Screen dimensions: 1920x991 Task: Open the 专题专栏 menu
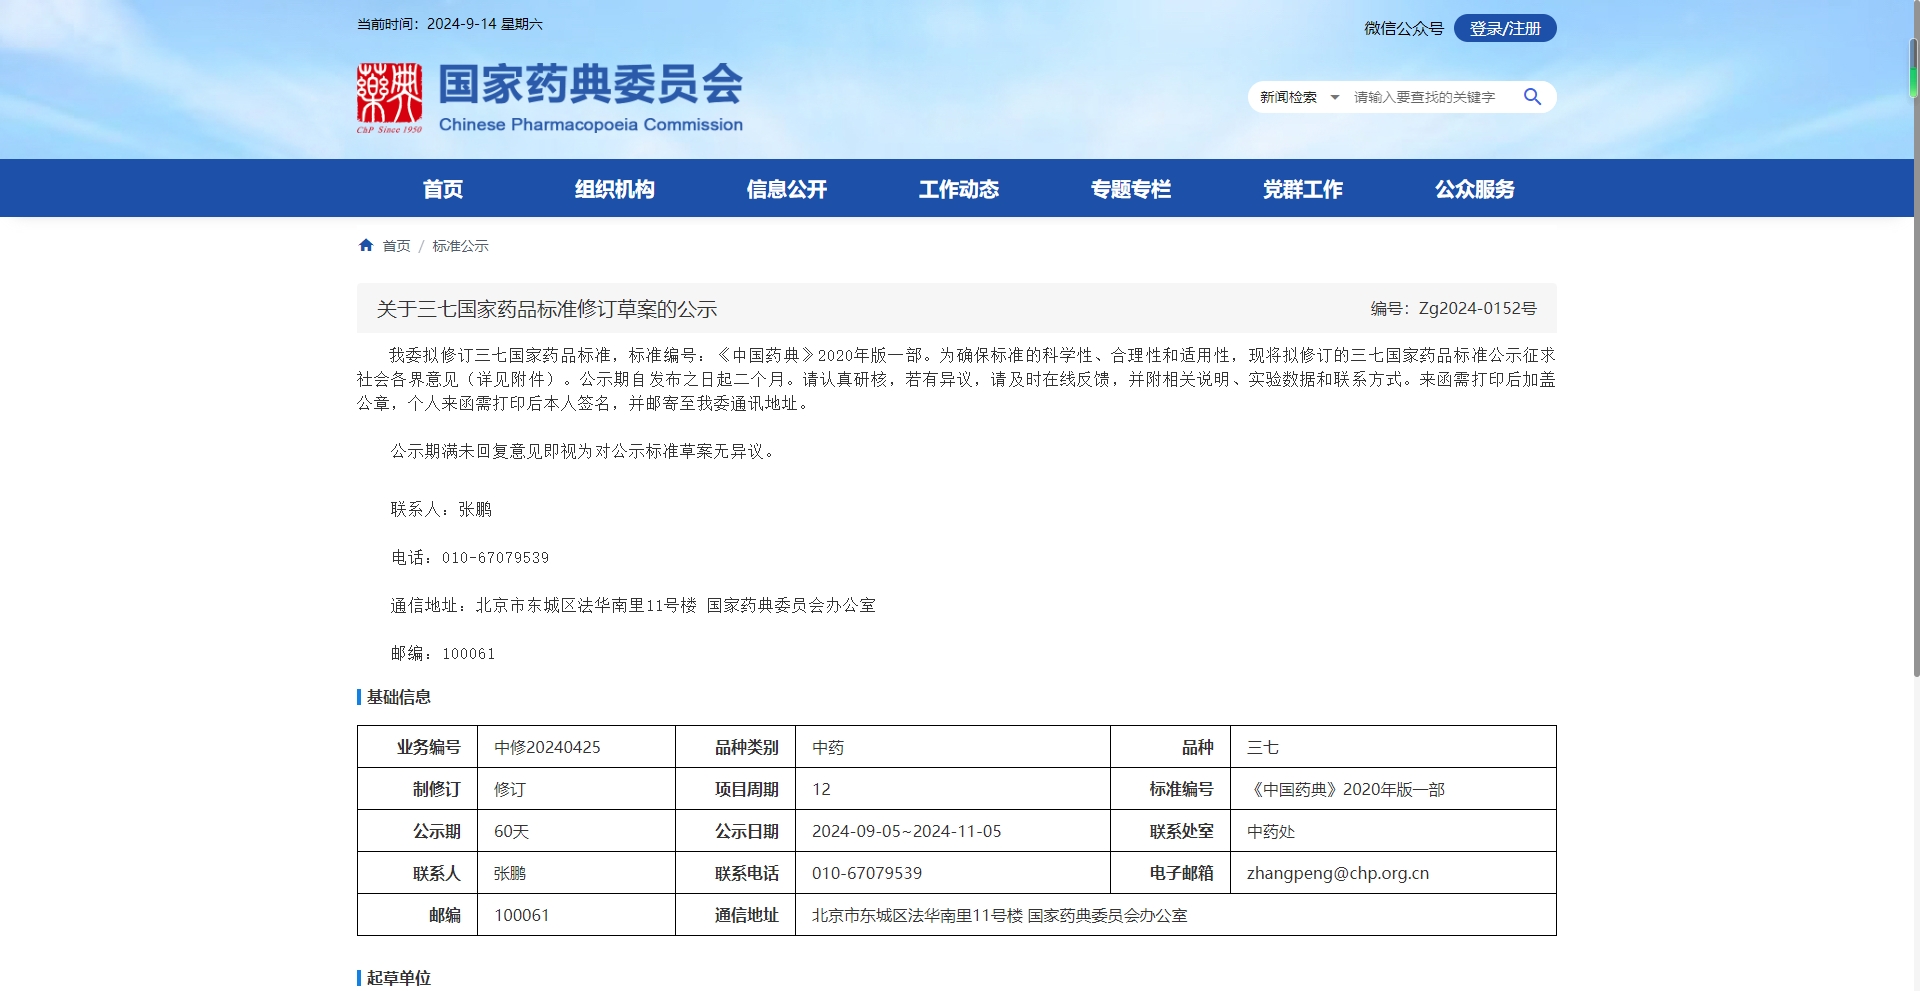(x=1130, y=189)
